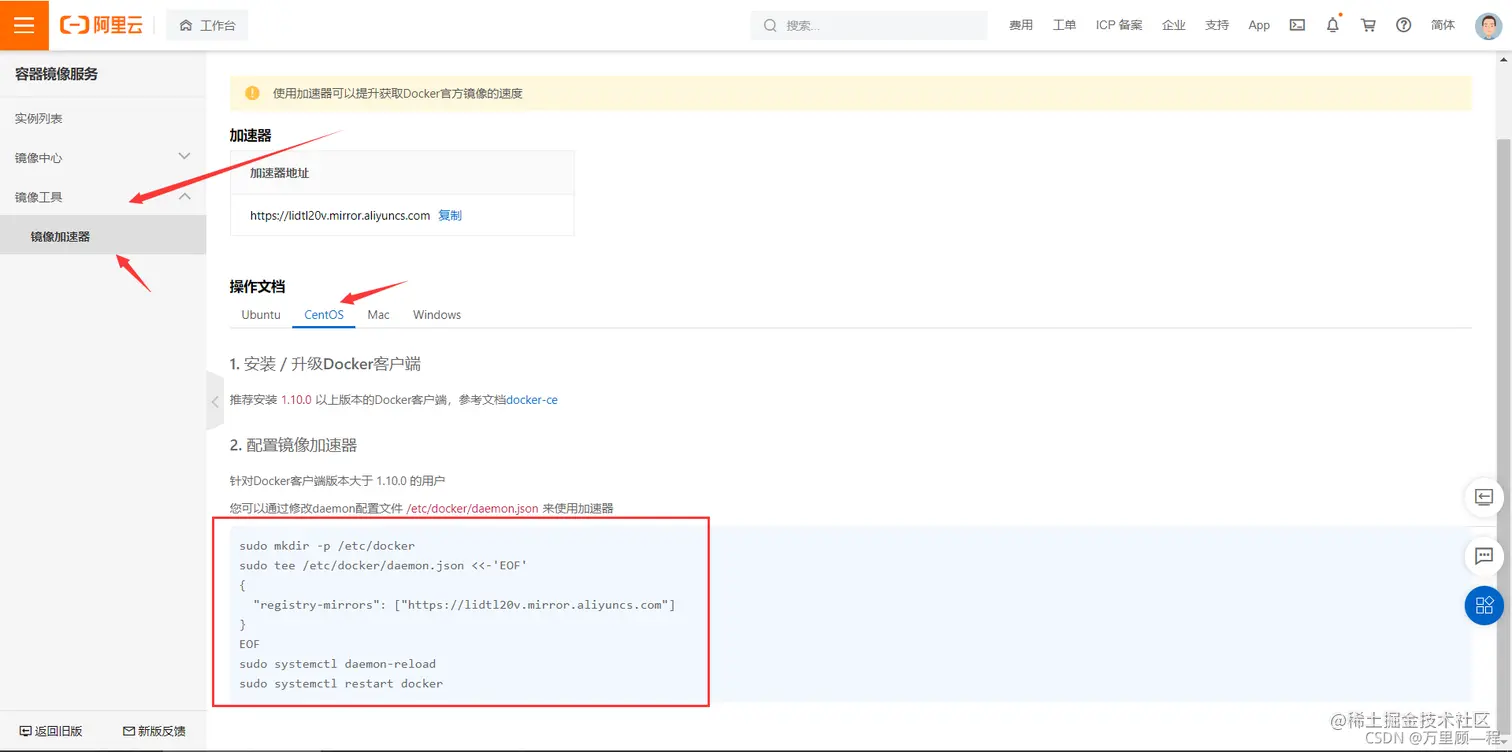Viewport: 1512px width, 752px height.
Task: Click the registry-mirrors config line
Action: click(464, 605)
